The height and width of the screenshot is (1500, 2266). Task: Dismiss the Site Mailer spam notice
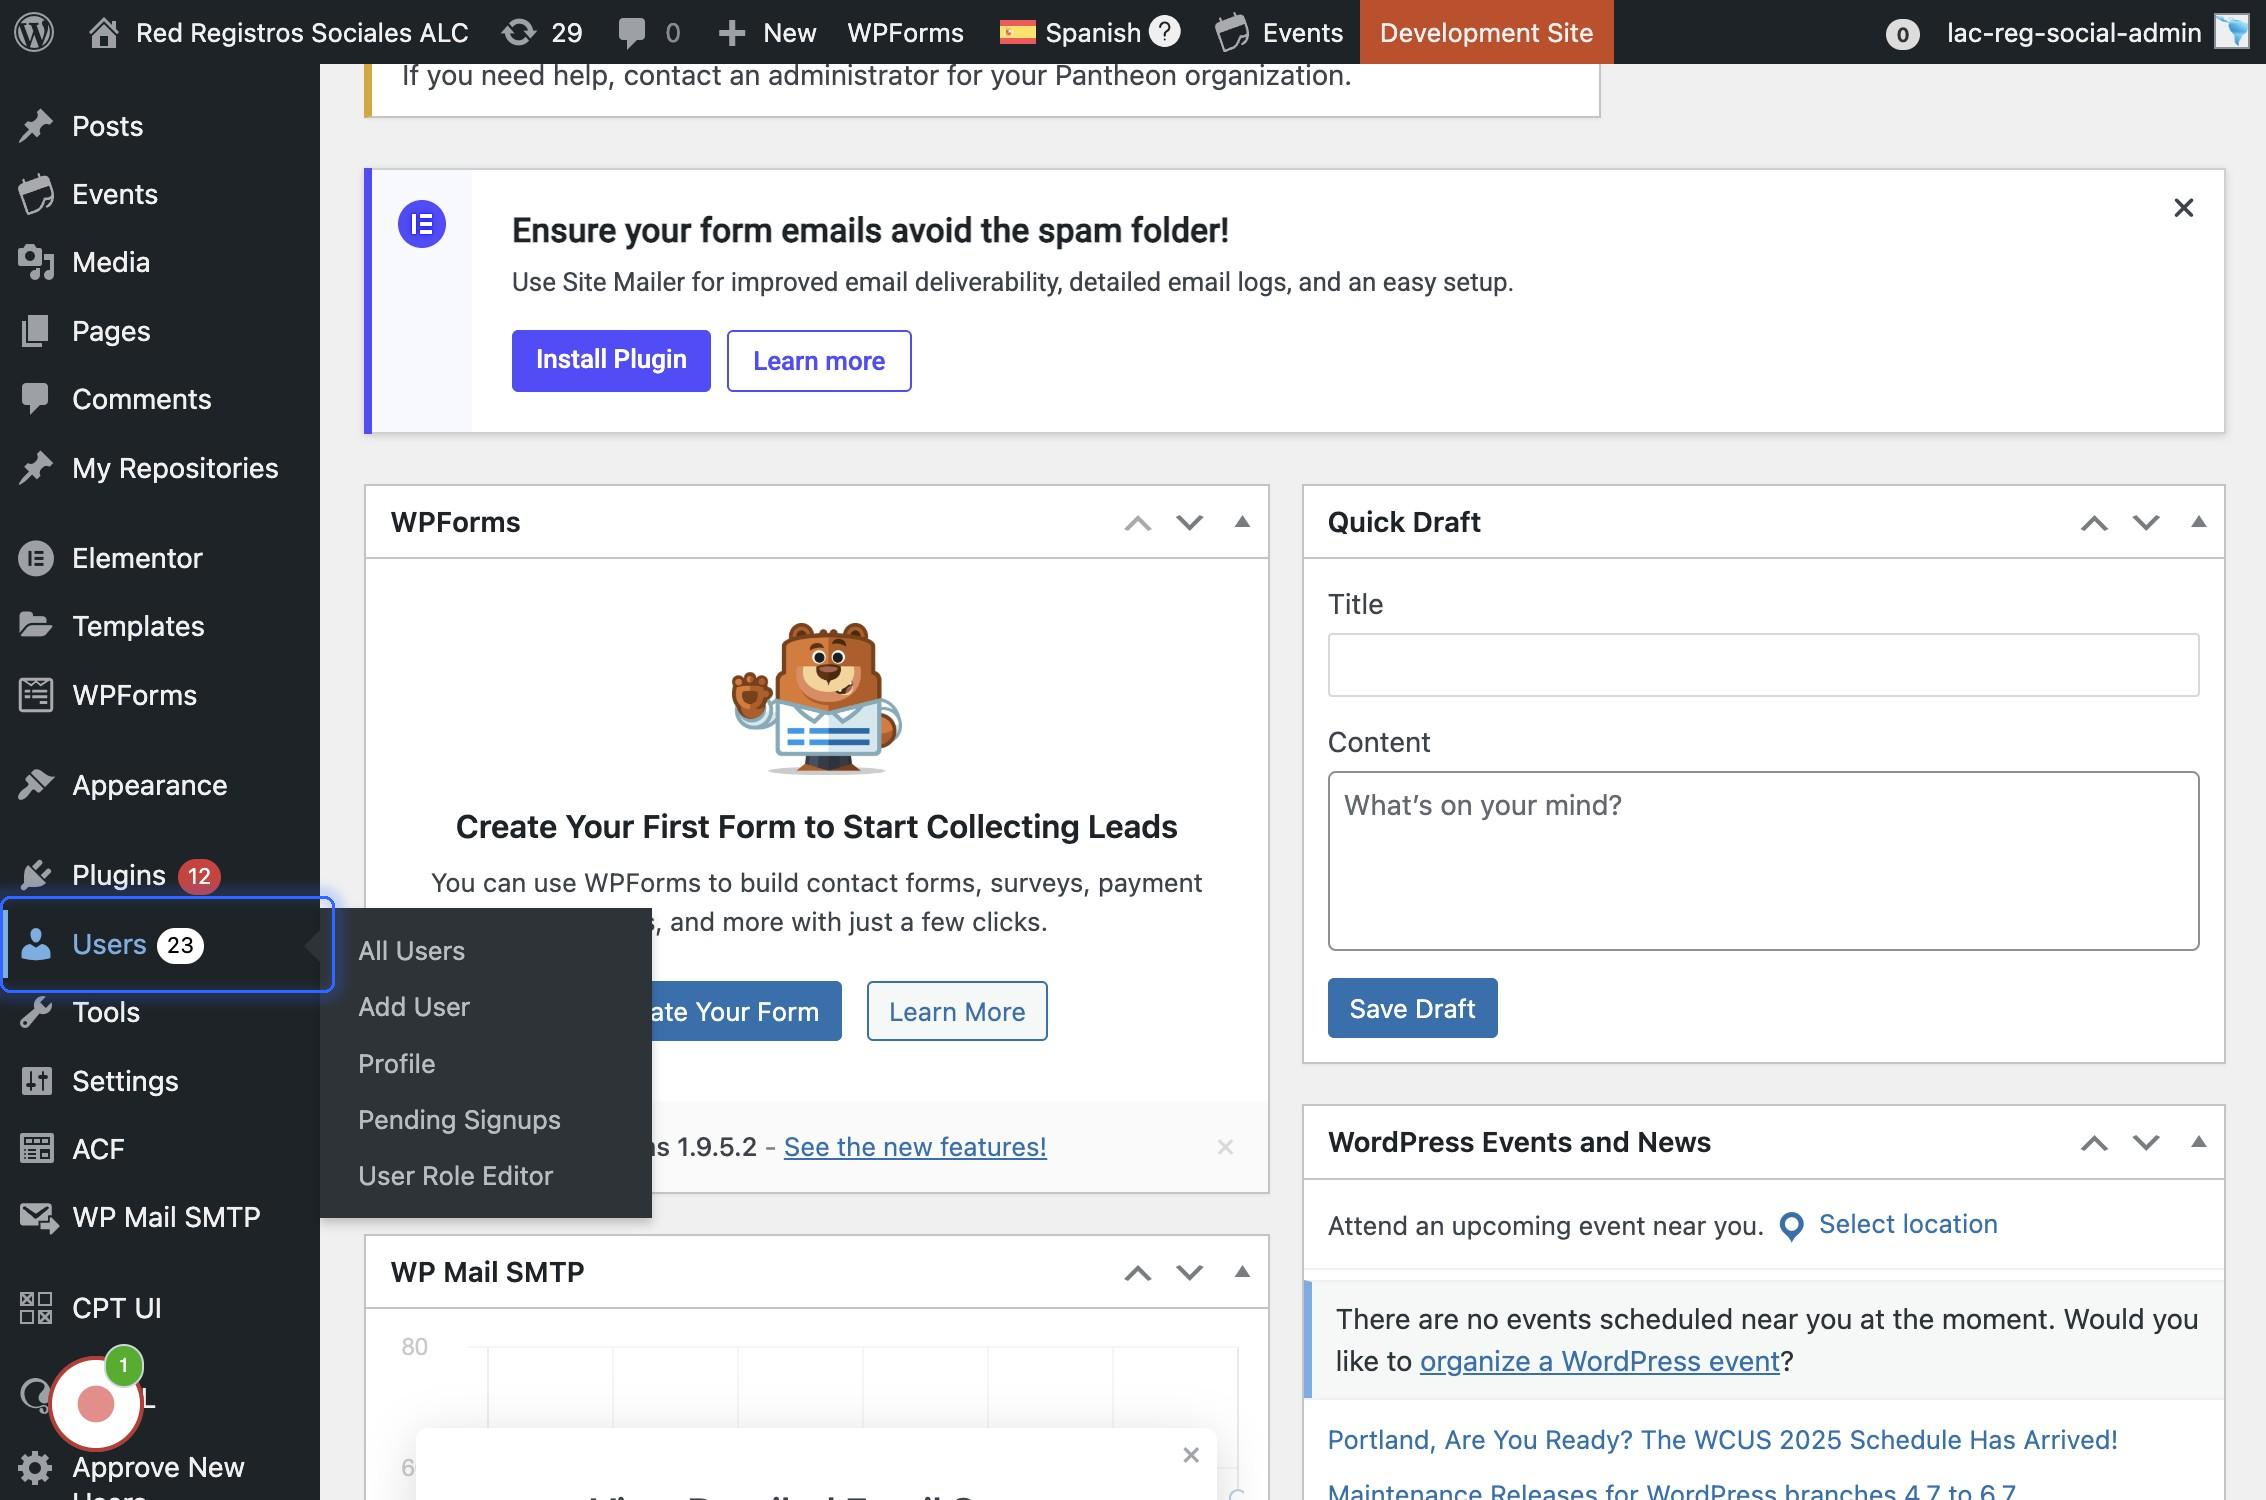pos(2184,208)
